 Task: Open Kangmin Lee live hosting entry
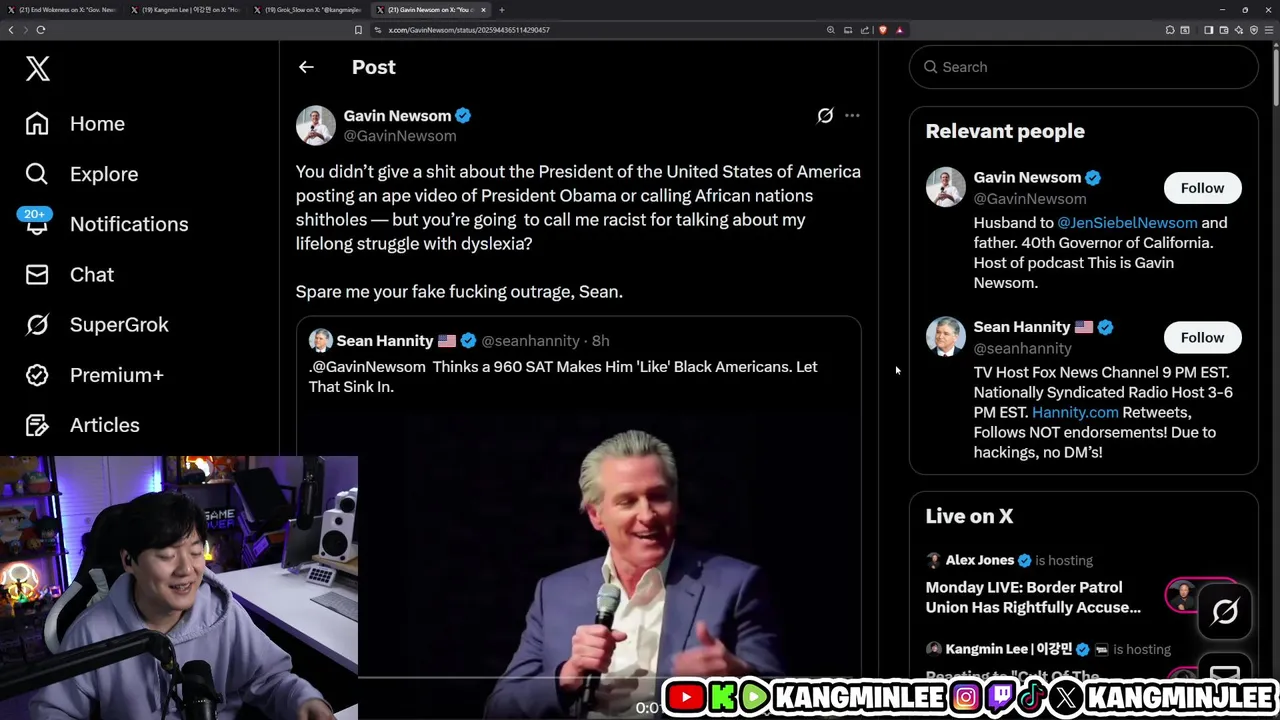[1048, 649]
